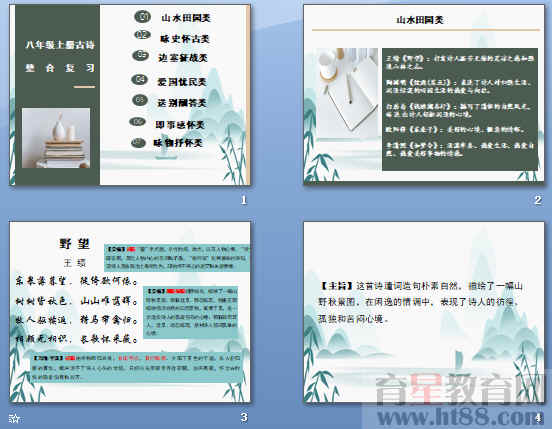Click the 山水田园类 title on slide 2
Image resolution: width=552 pixels, height=429 pixels.
tap(420, 20)
